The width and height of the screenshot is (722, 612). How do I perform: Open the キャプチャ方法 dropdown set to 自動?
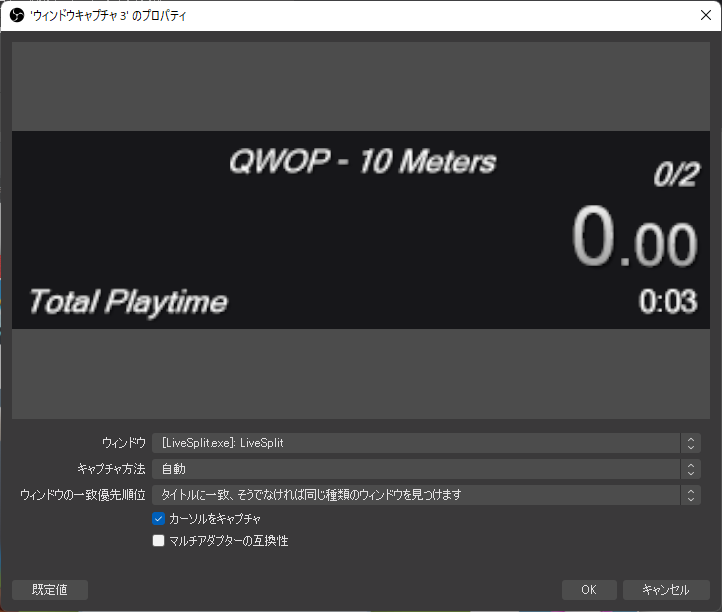426,469
